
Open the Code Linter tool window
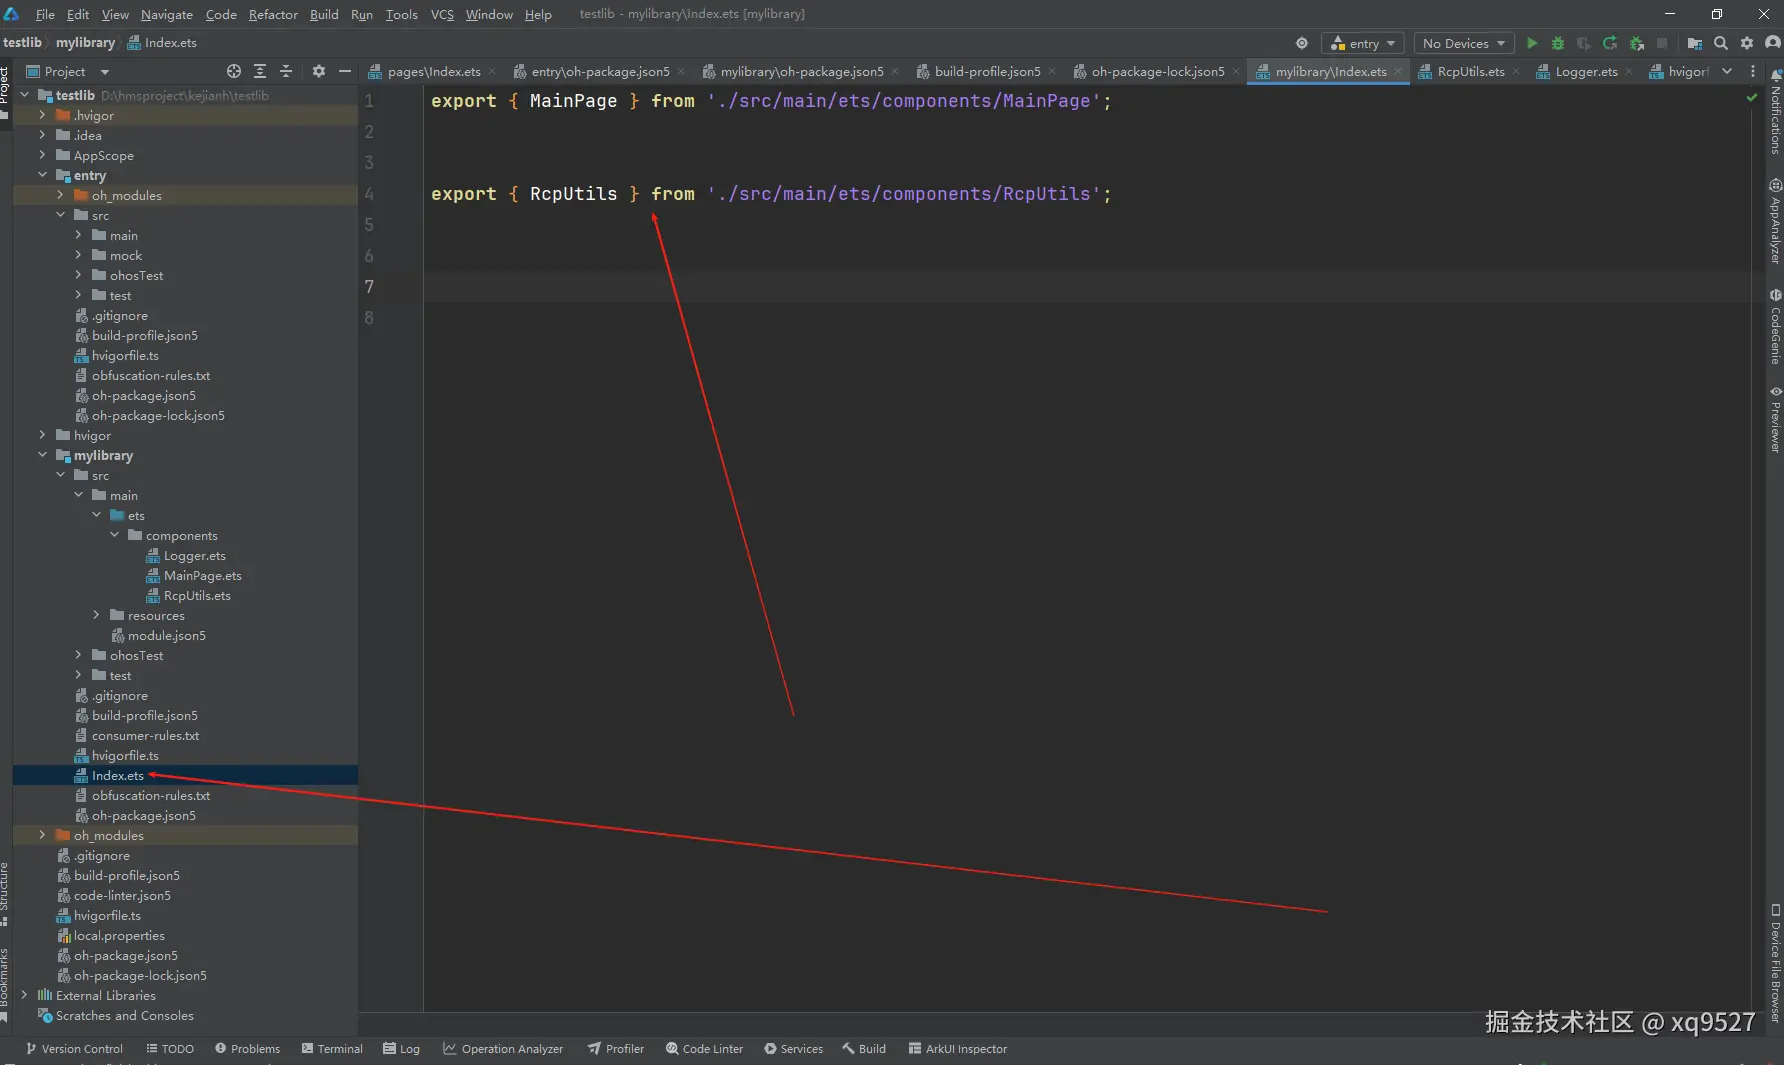705,1049
